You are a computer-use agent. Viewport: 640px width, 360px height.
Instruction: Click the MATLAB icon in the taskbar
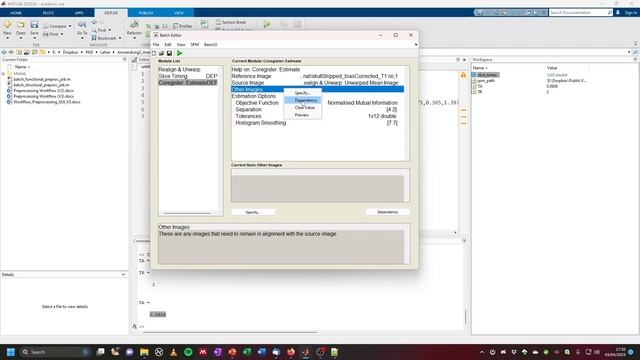pos(306,352)
